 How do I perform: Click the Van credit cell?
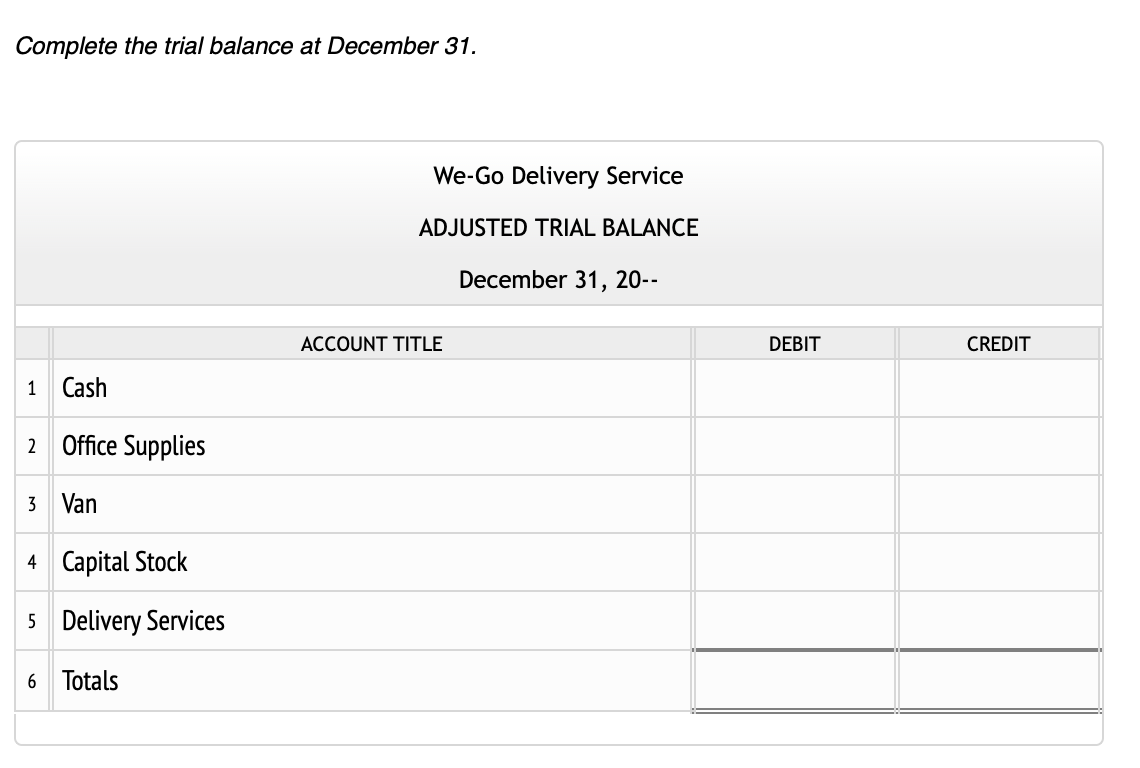pos(998,504)
